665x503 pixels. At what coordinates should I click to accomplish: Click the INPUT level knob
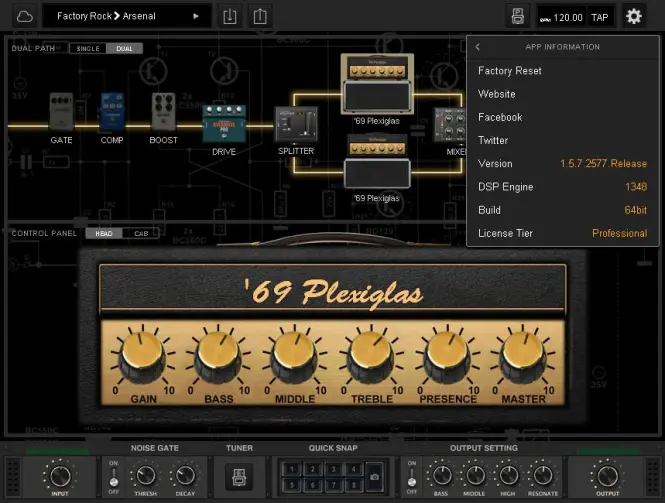(x=60, y=475)
